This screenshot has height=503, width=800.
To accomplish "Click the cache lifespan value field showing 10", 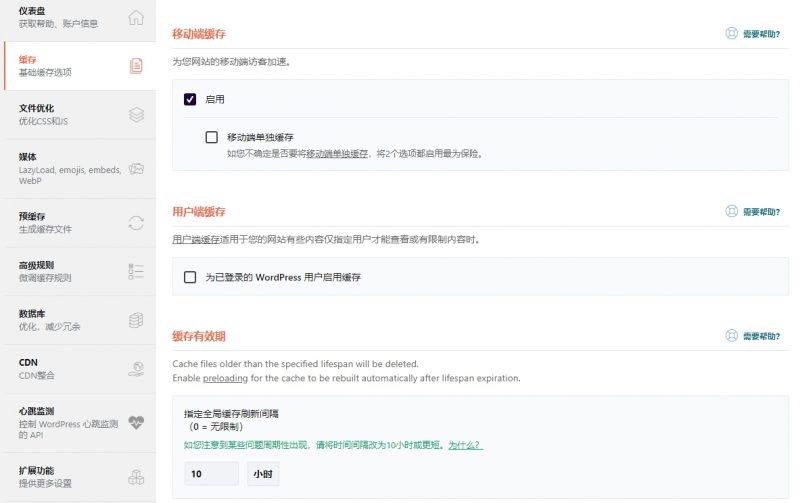I will 211,474.
